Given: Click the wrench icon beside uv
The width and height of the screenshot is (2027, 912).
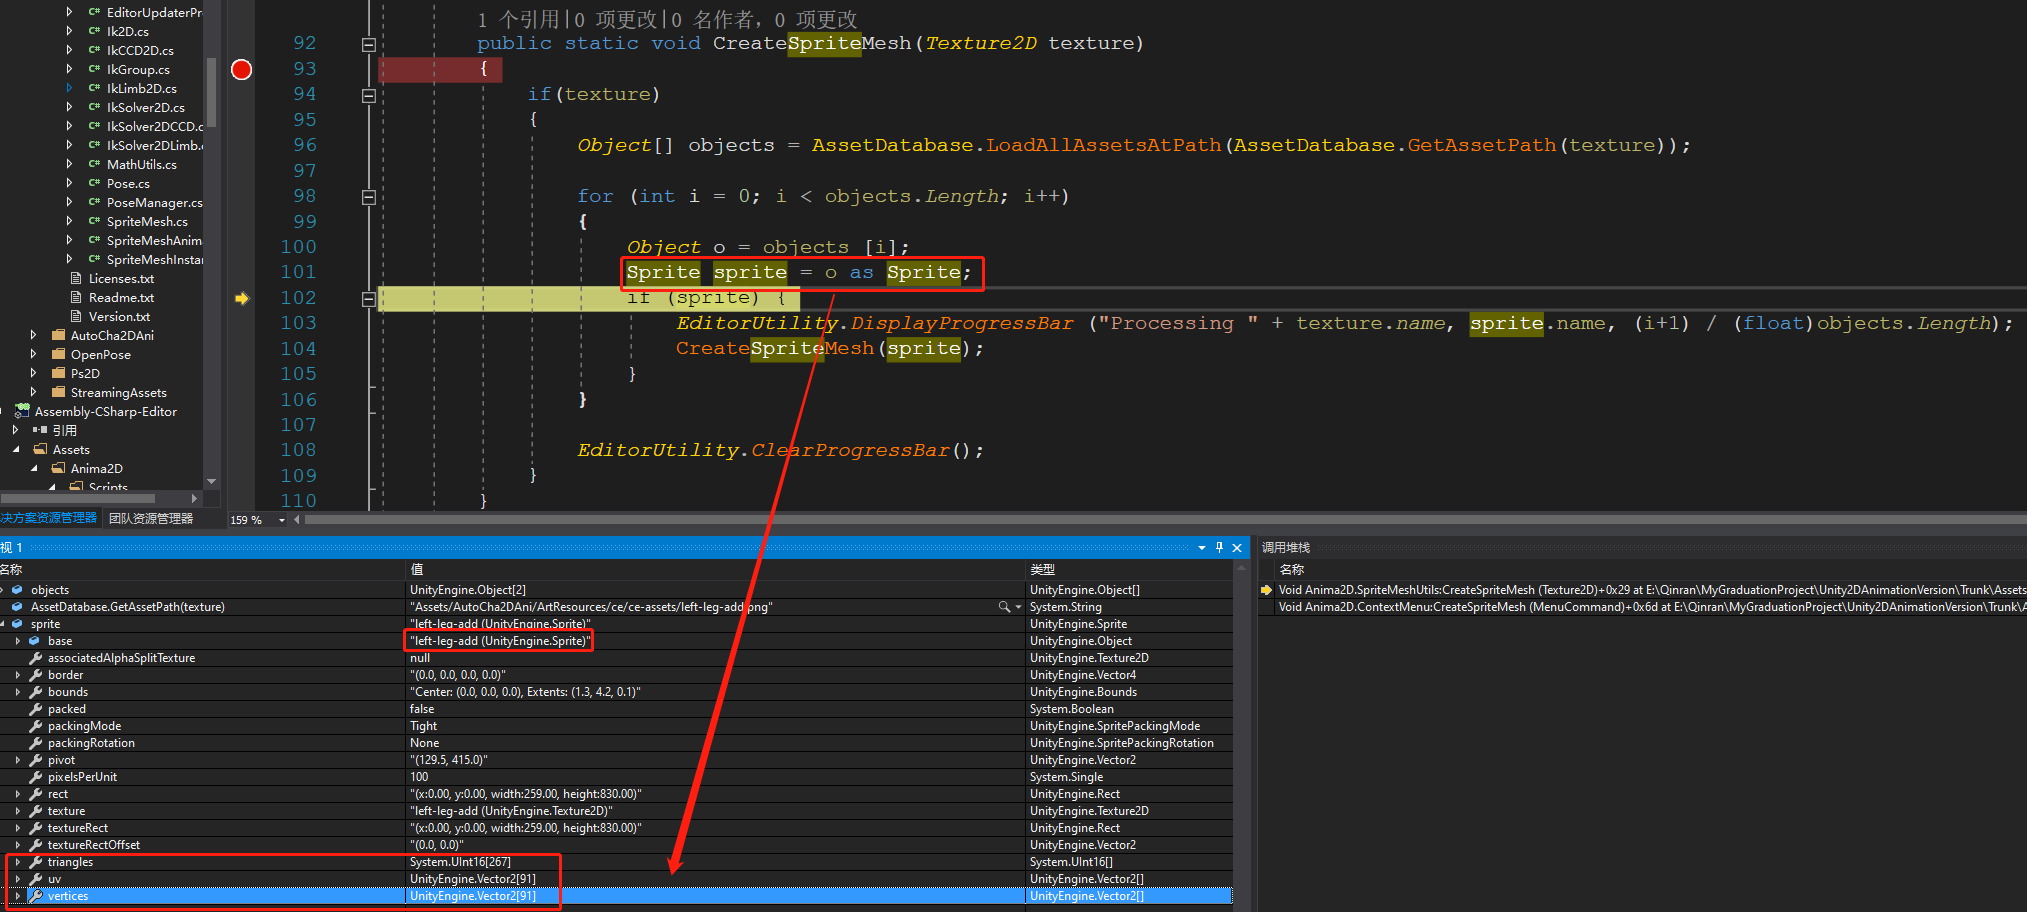Looking at the screenshot, I should tap(35, 879).
